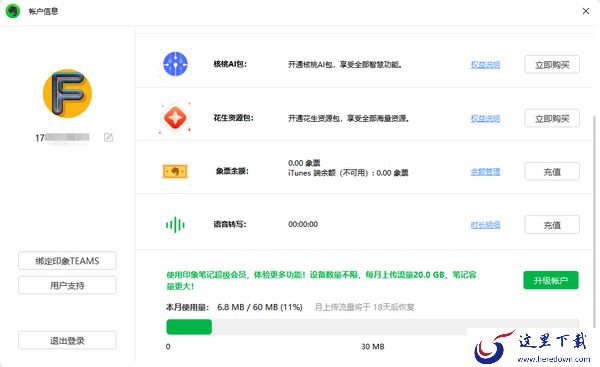The height and width of the screenshot is (367, 600).
Task: Click 开通花生资源包 description text
Action: (x=349, y=119)
